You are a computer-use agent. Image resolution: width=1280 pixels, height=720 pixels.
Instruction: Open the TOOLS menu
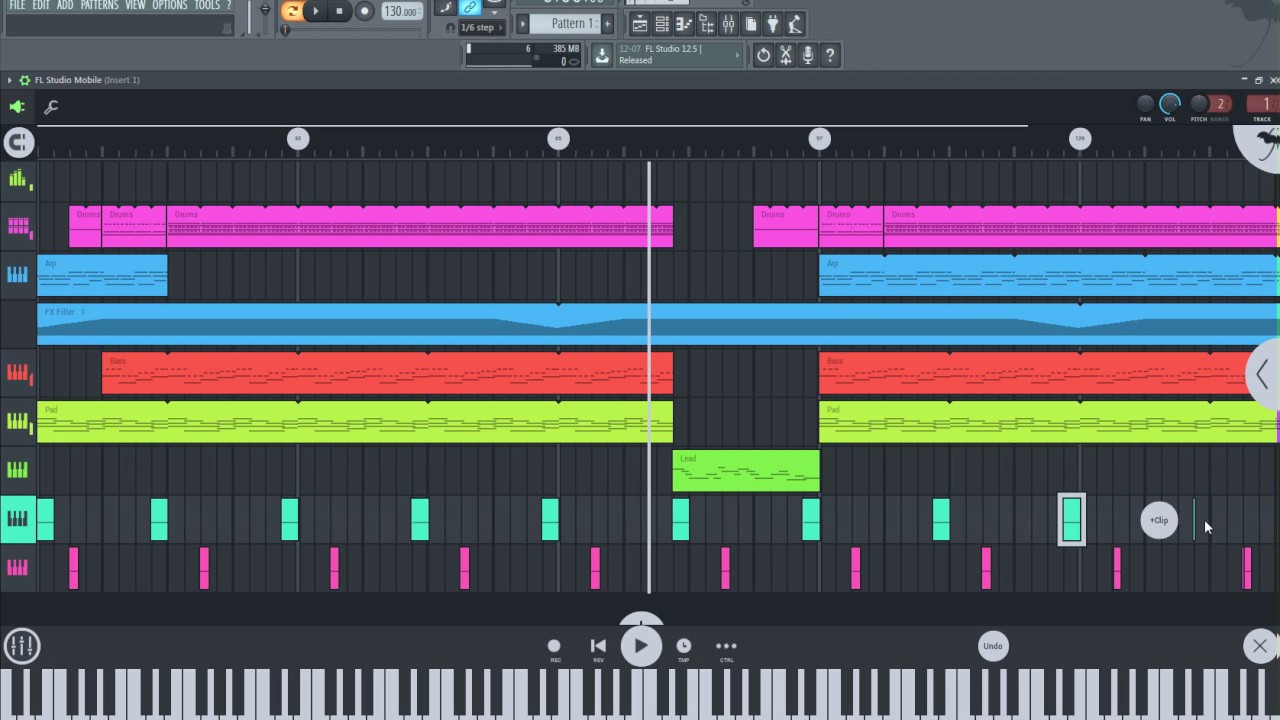tap(207, 5)
